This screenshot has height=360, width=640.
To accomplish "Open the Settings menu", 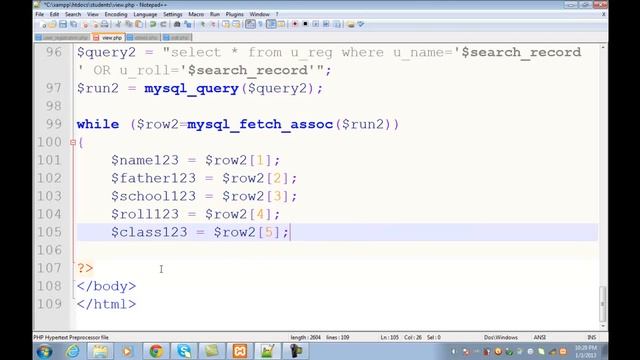I will pyautogui.click(x=173, y=14).
